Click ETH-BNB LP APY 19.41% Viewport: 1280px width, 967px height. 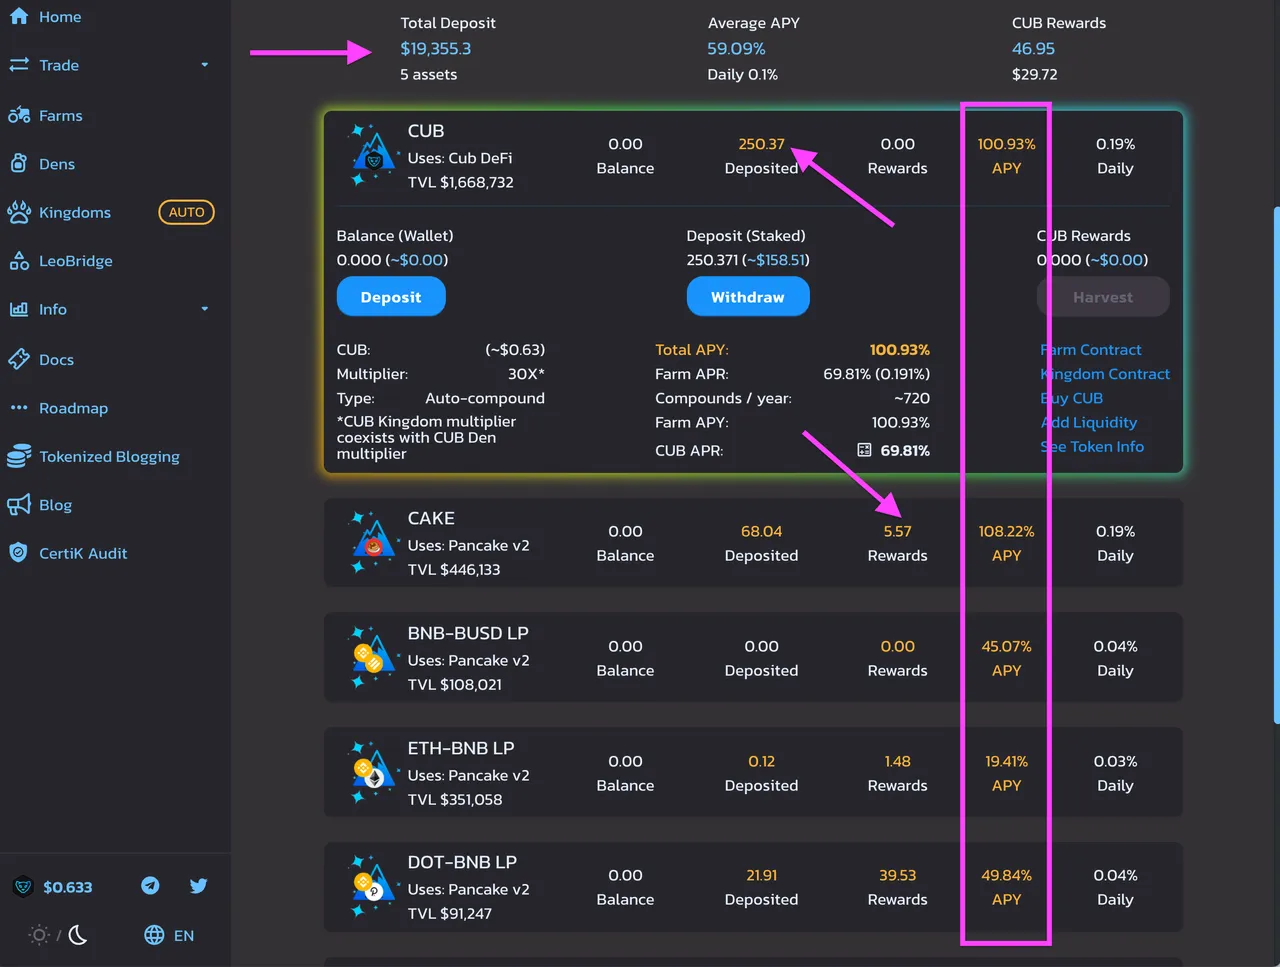click(x=1006, y=761)
